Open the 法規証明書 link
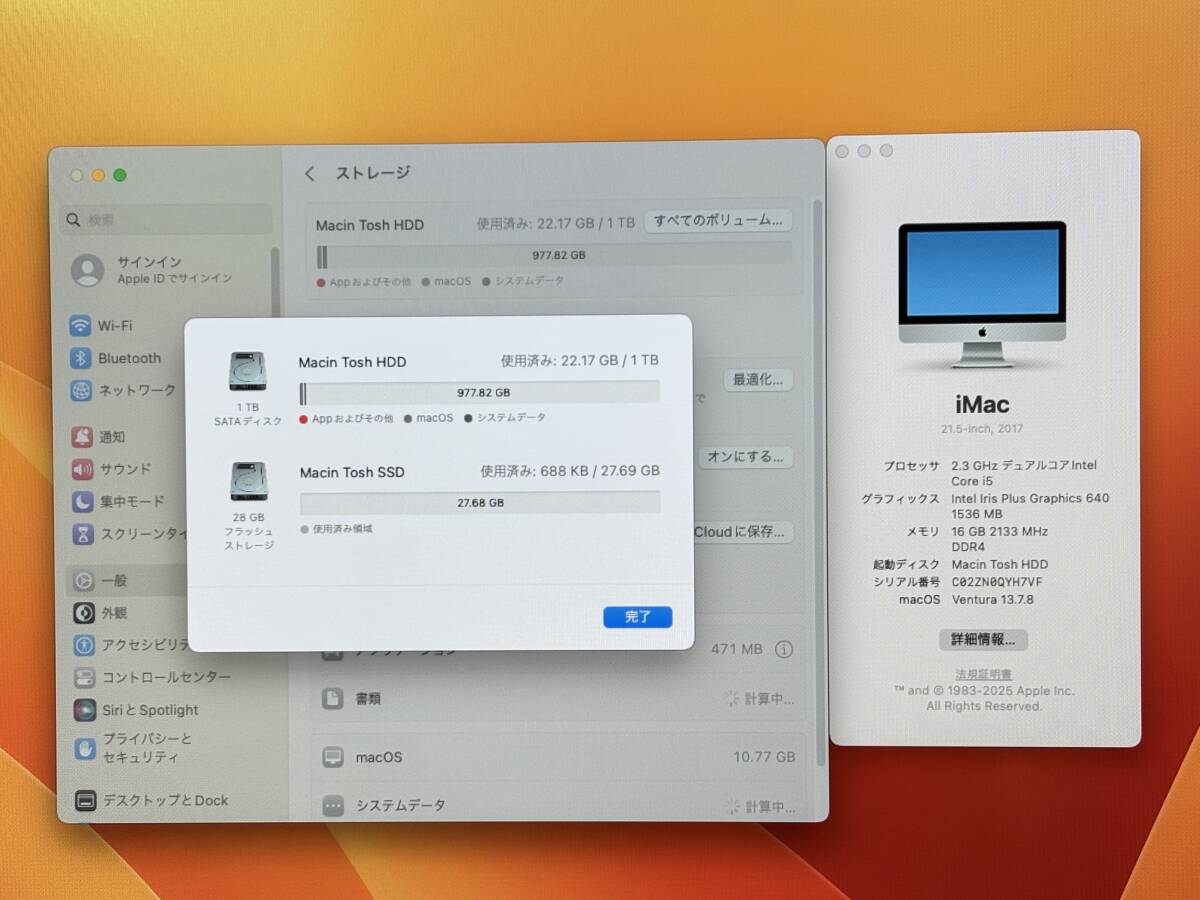This screenshot has height=900, width=1200. 983,675
